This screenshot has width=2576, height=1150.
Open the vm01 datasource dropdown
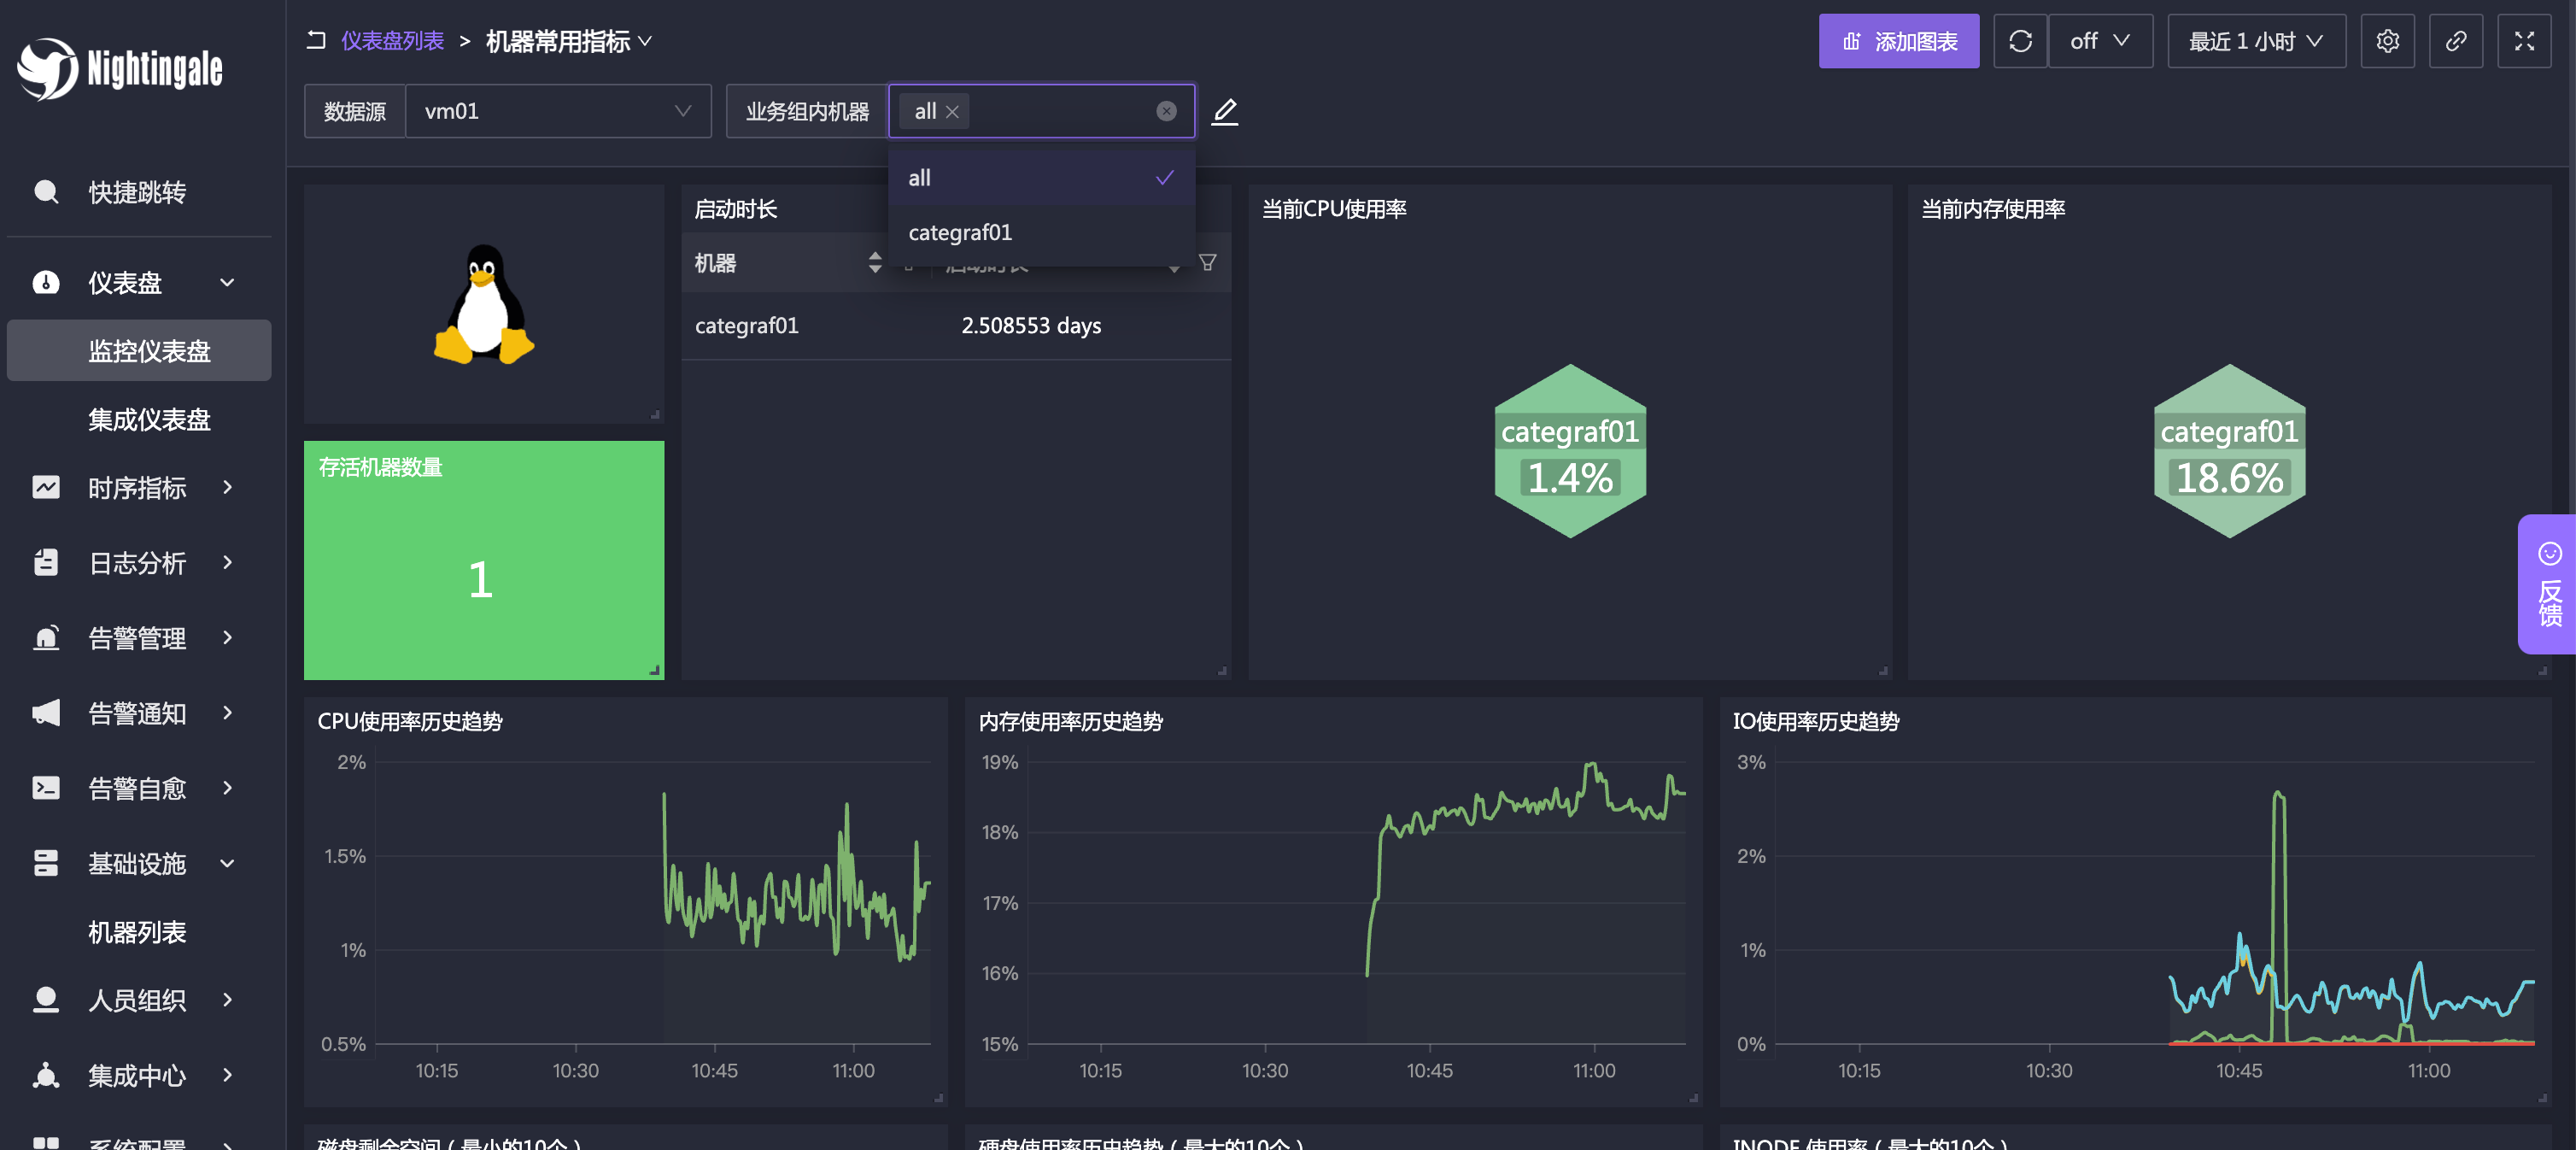coord(558,111)
